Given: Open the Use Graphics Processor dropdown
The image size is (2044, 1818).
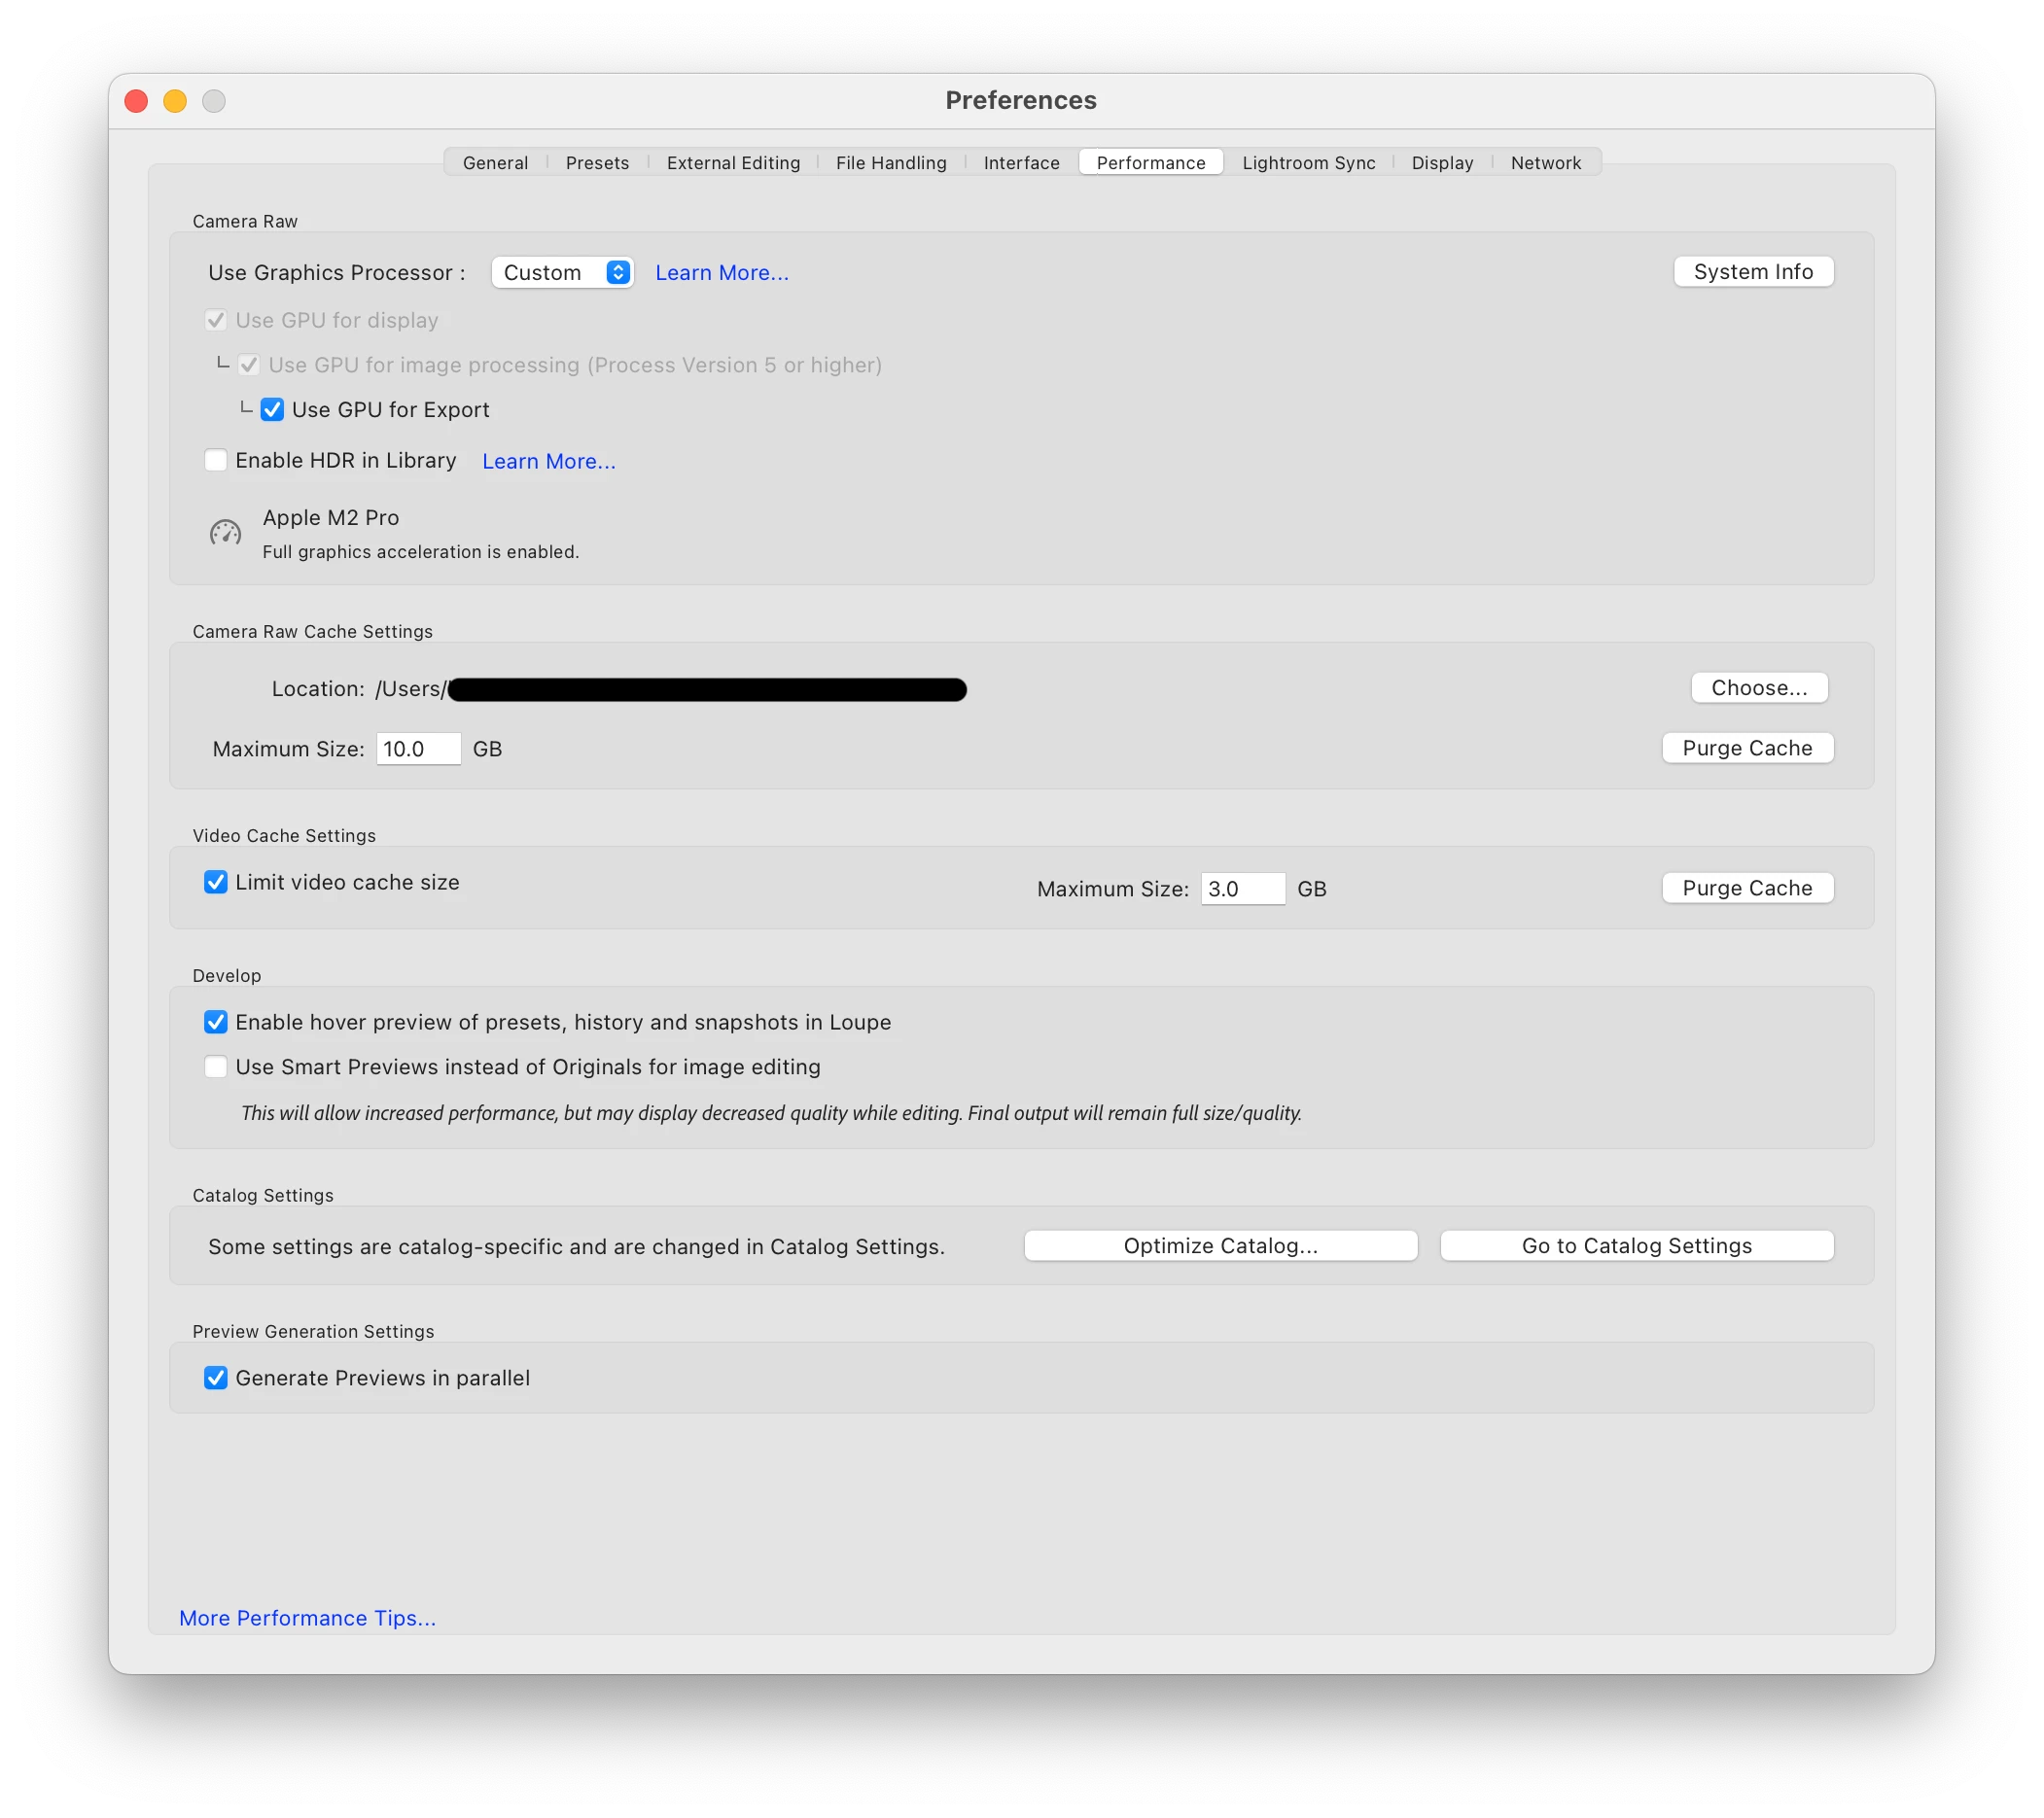Looking at the screenshot, I should click(x=562, y=272).
